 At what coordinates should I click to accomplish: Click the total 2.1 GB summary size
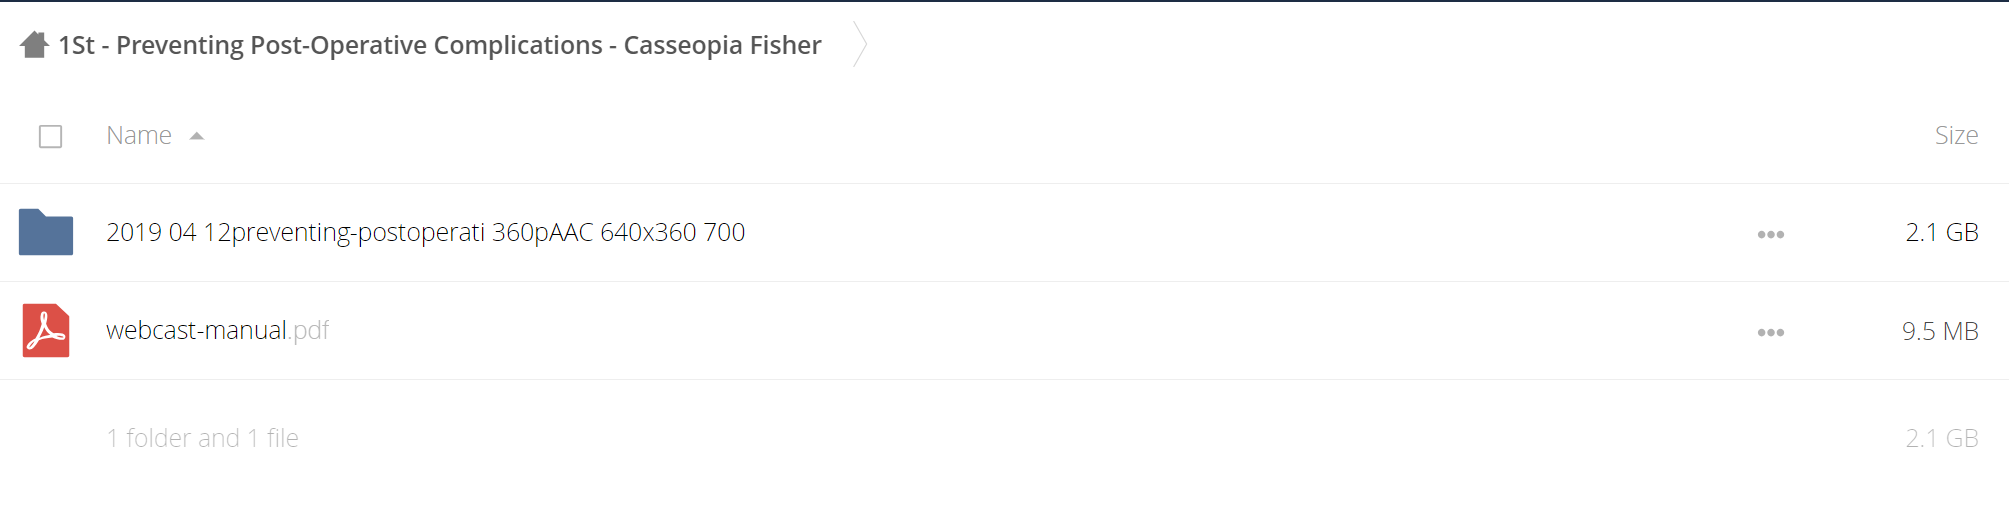(1941, 438)
